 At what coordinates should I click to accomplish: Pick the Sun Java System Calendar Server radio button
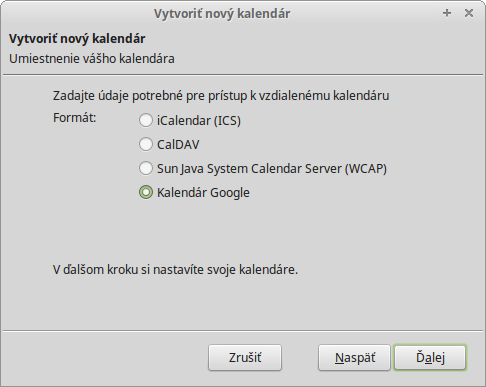coord(146,168)
